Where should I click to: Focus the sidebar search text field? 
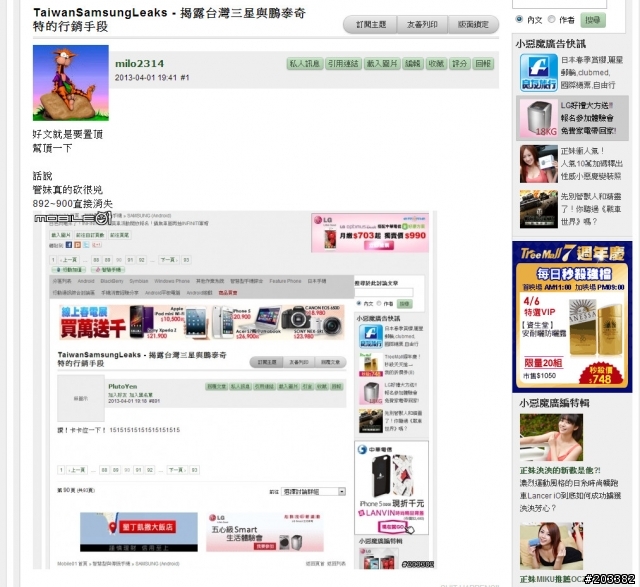point(559,4)
